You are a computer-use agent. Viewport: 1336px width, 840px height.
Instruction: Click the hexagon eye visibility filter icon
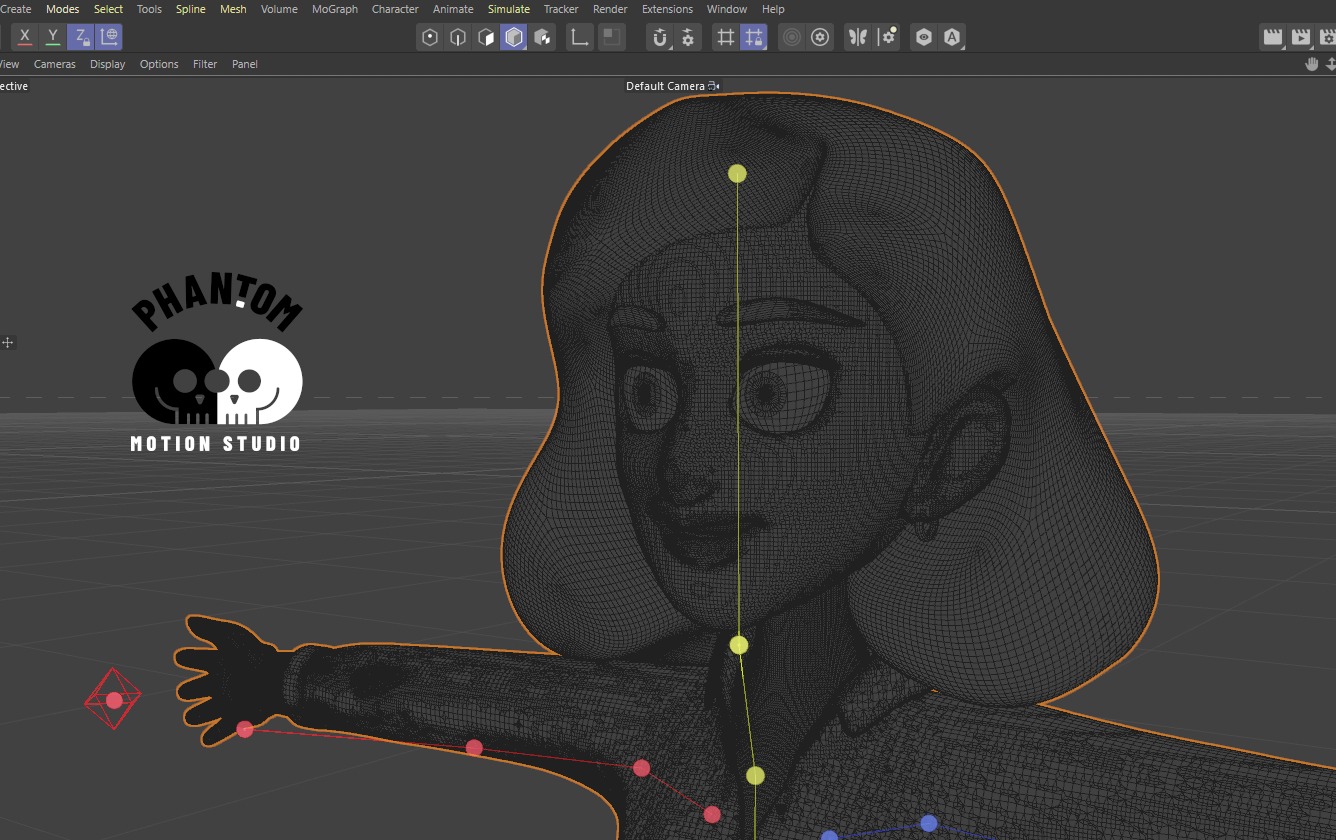coord(924,38)
